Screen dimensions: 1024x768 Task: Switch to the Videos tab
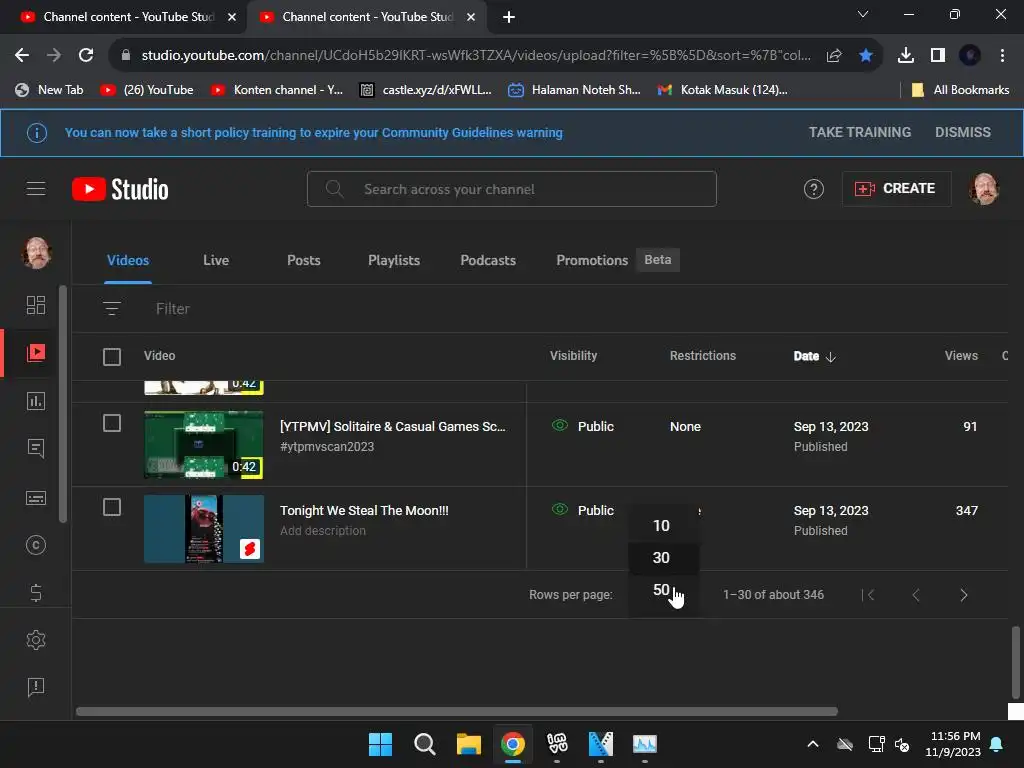[x=128, y=260]
